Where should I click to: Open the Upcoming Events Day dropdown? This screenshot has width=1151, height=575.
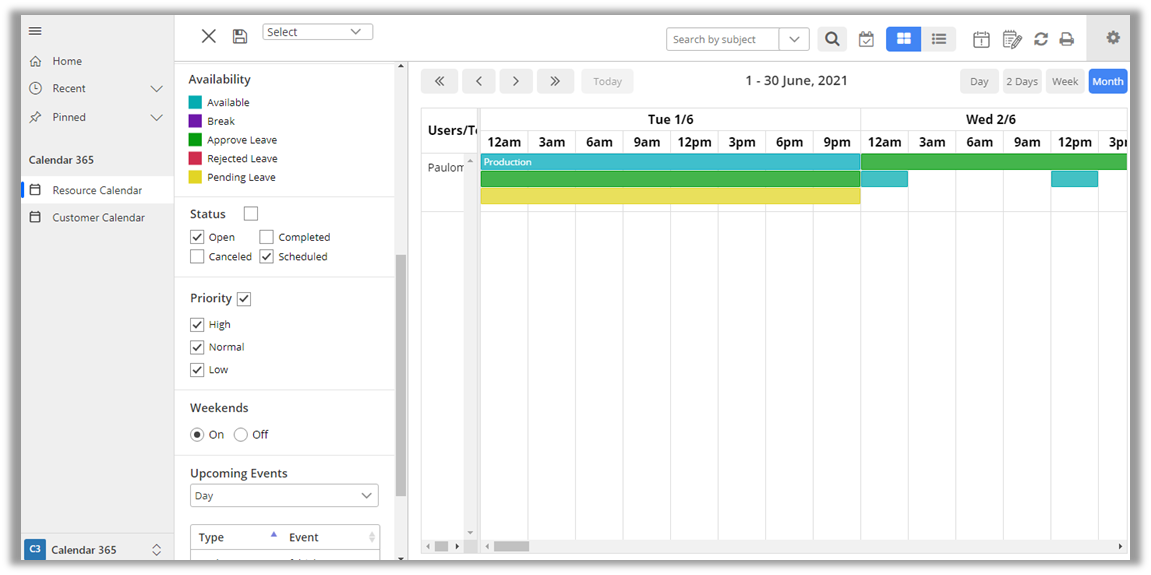[x=284, y=496]
